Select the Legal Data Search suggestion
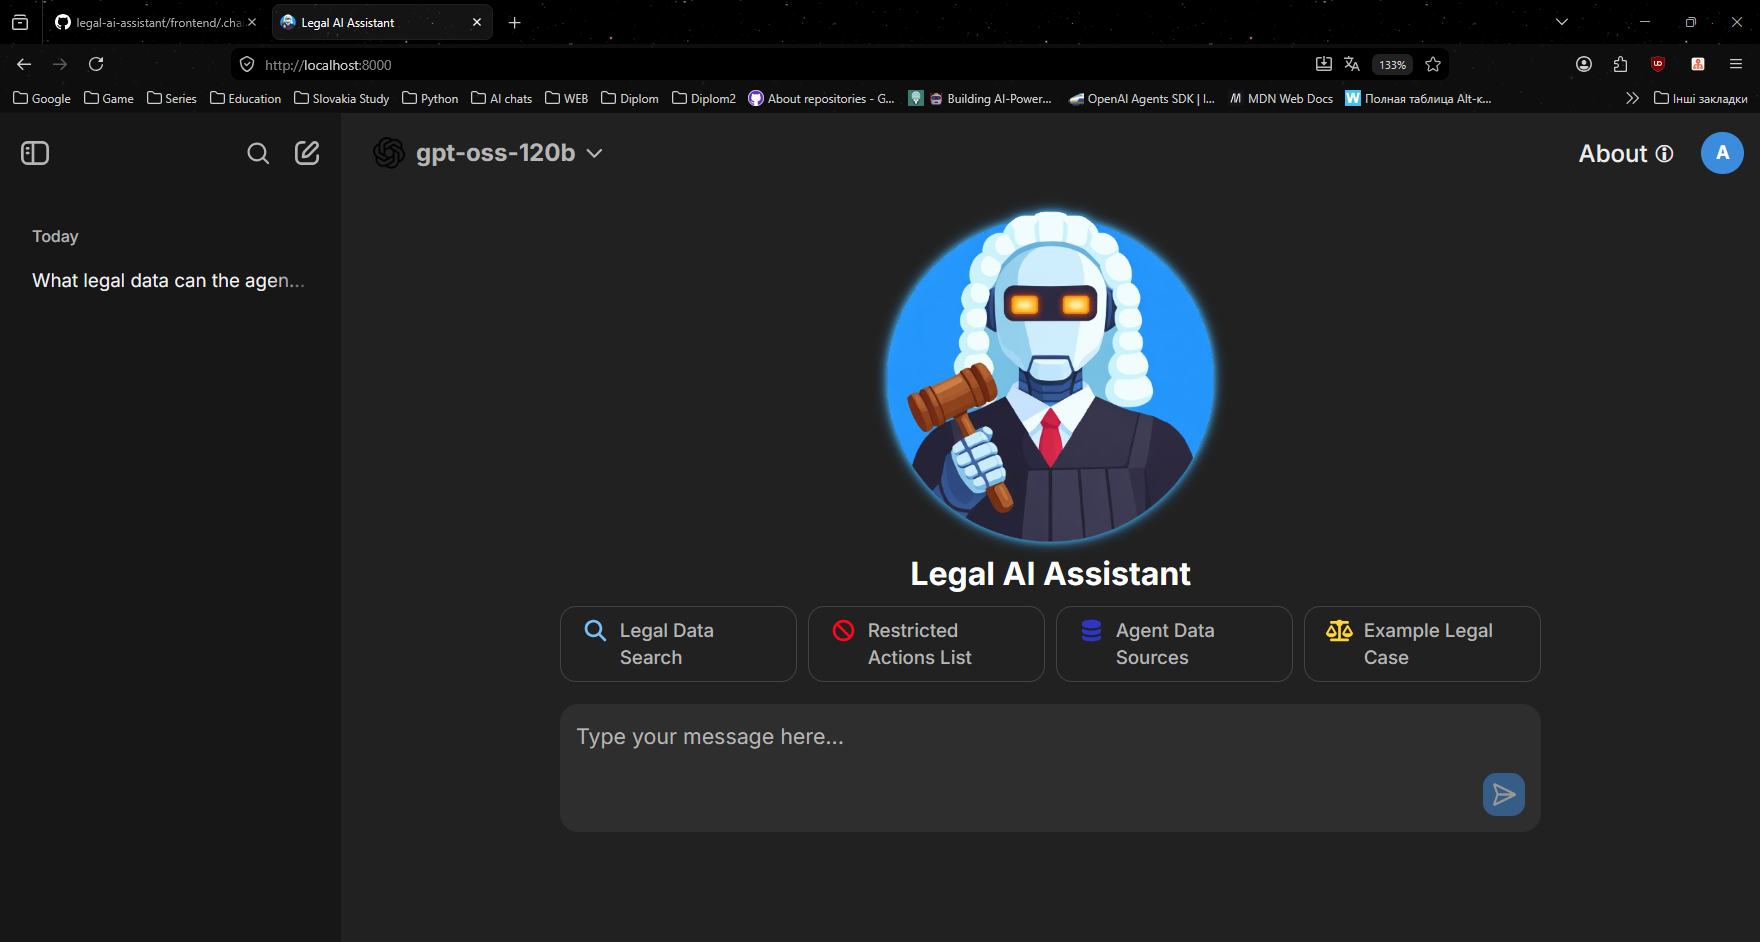The image size is (1760, 942). (x=678, y=644)
